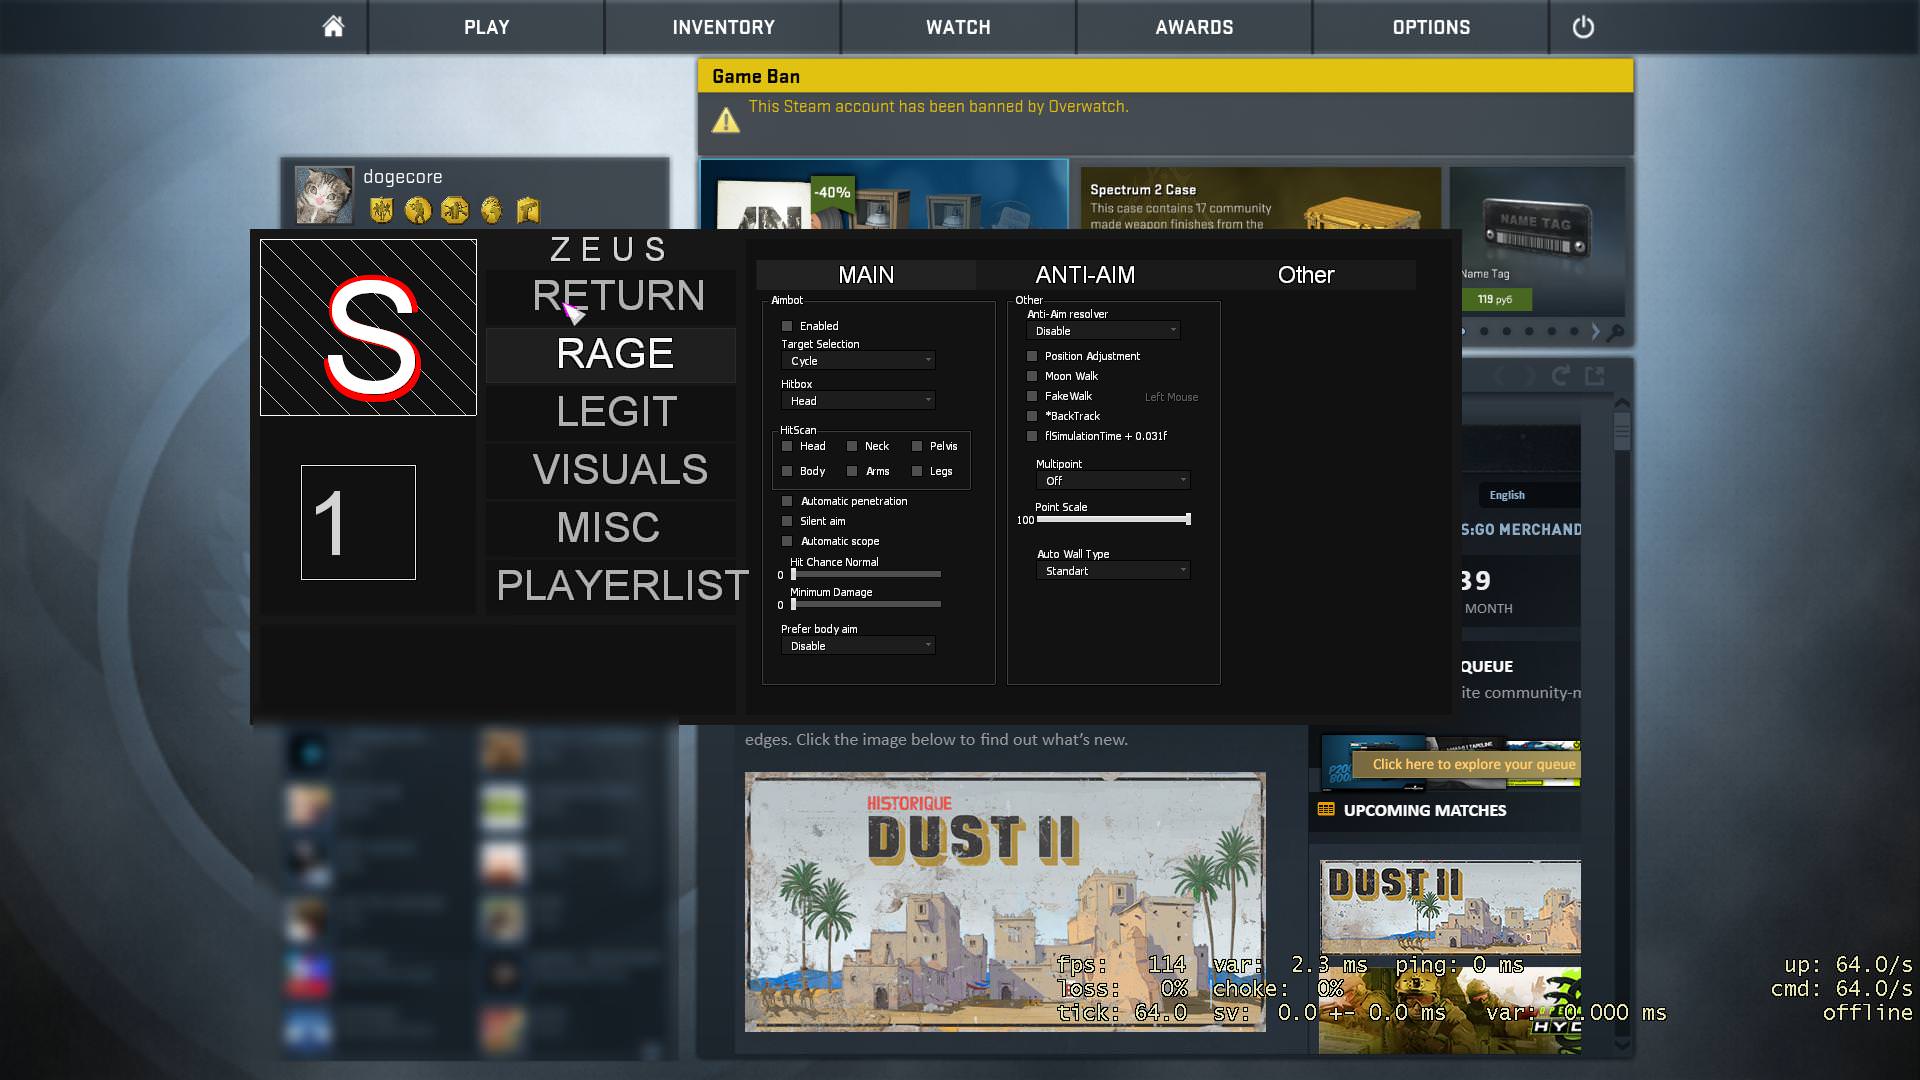The height and width of the screenshot is (1080, 1920).
Task: Click the third medal under dogecore
Action: click(x=454, y=209)
